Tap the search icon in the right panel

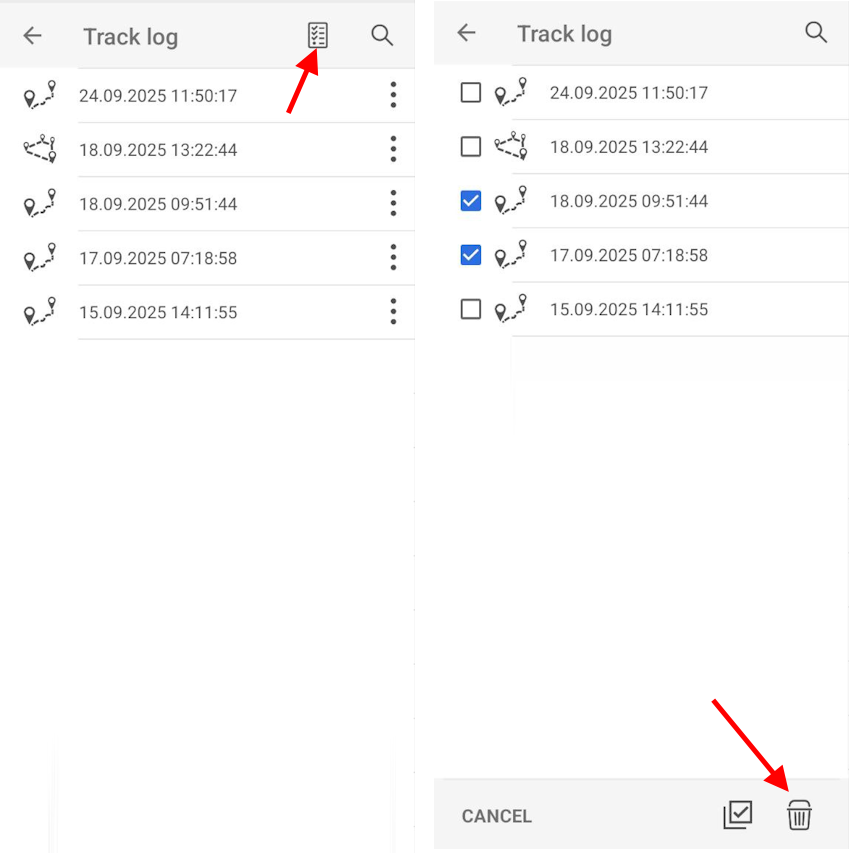coord(816,33)
